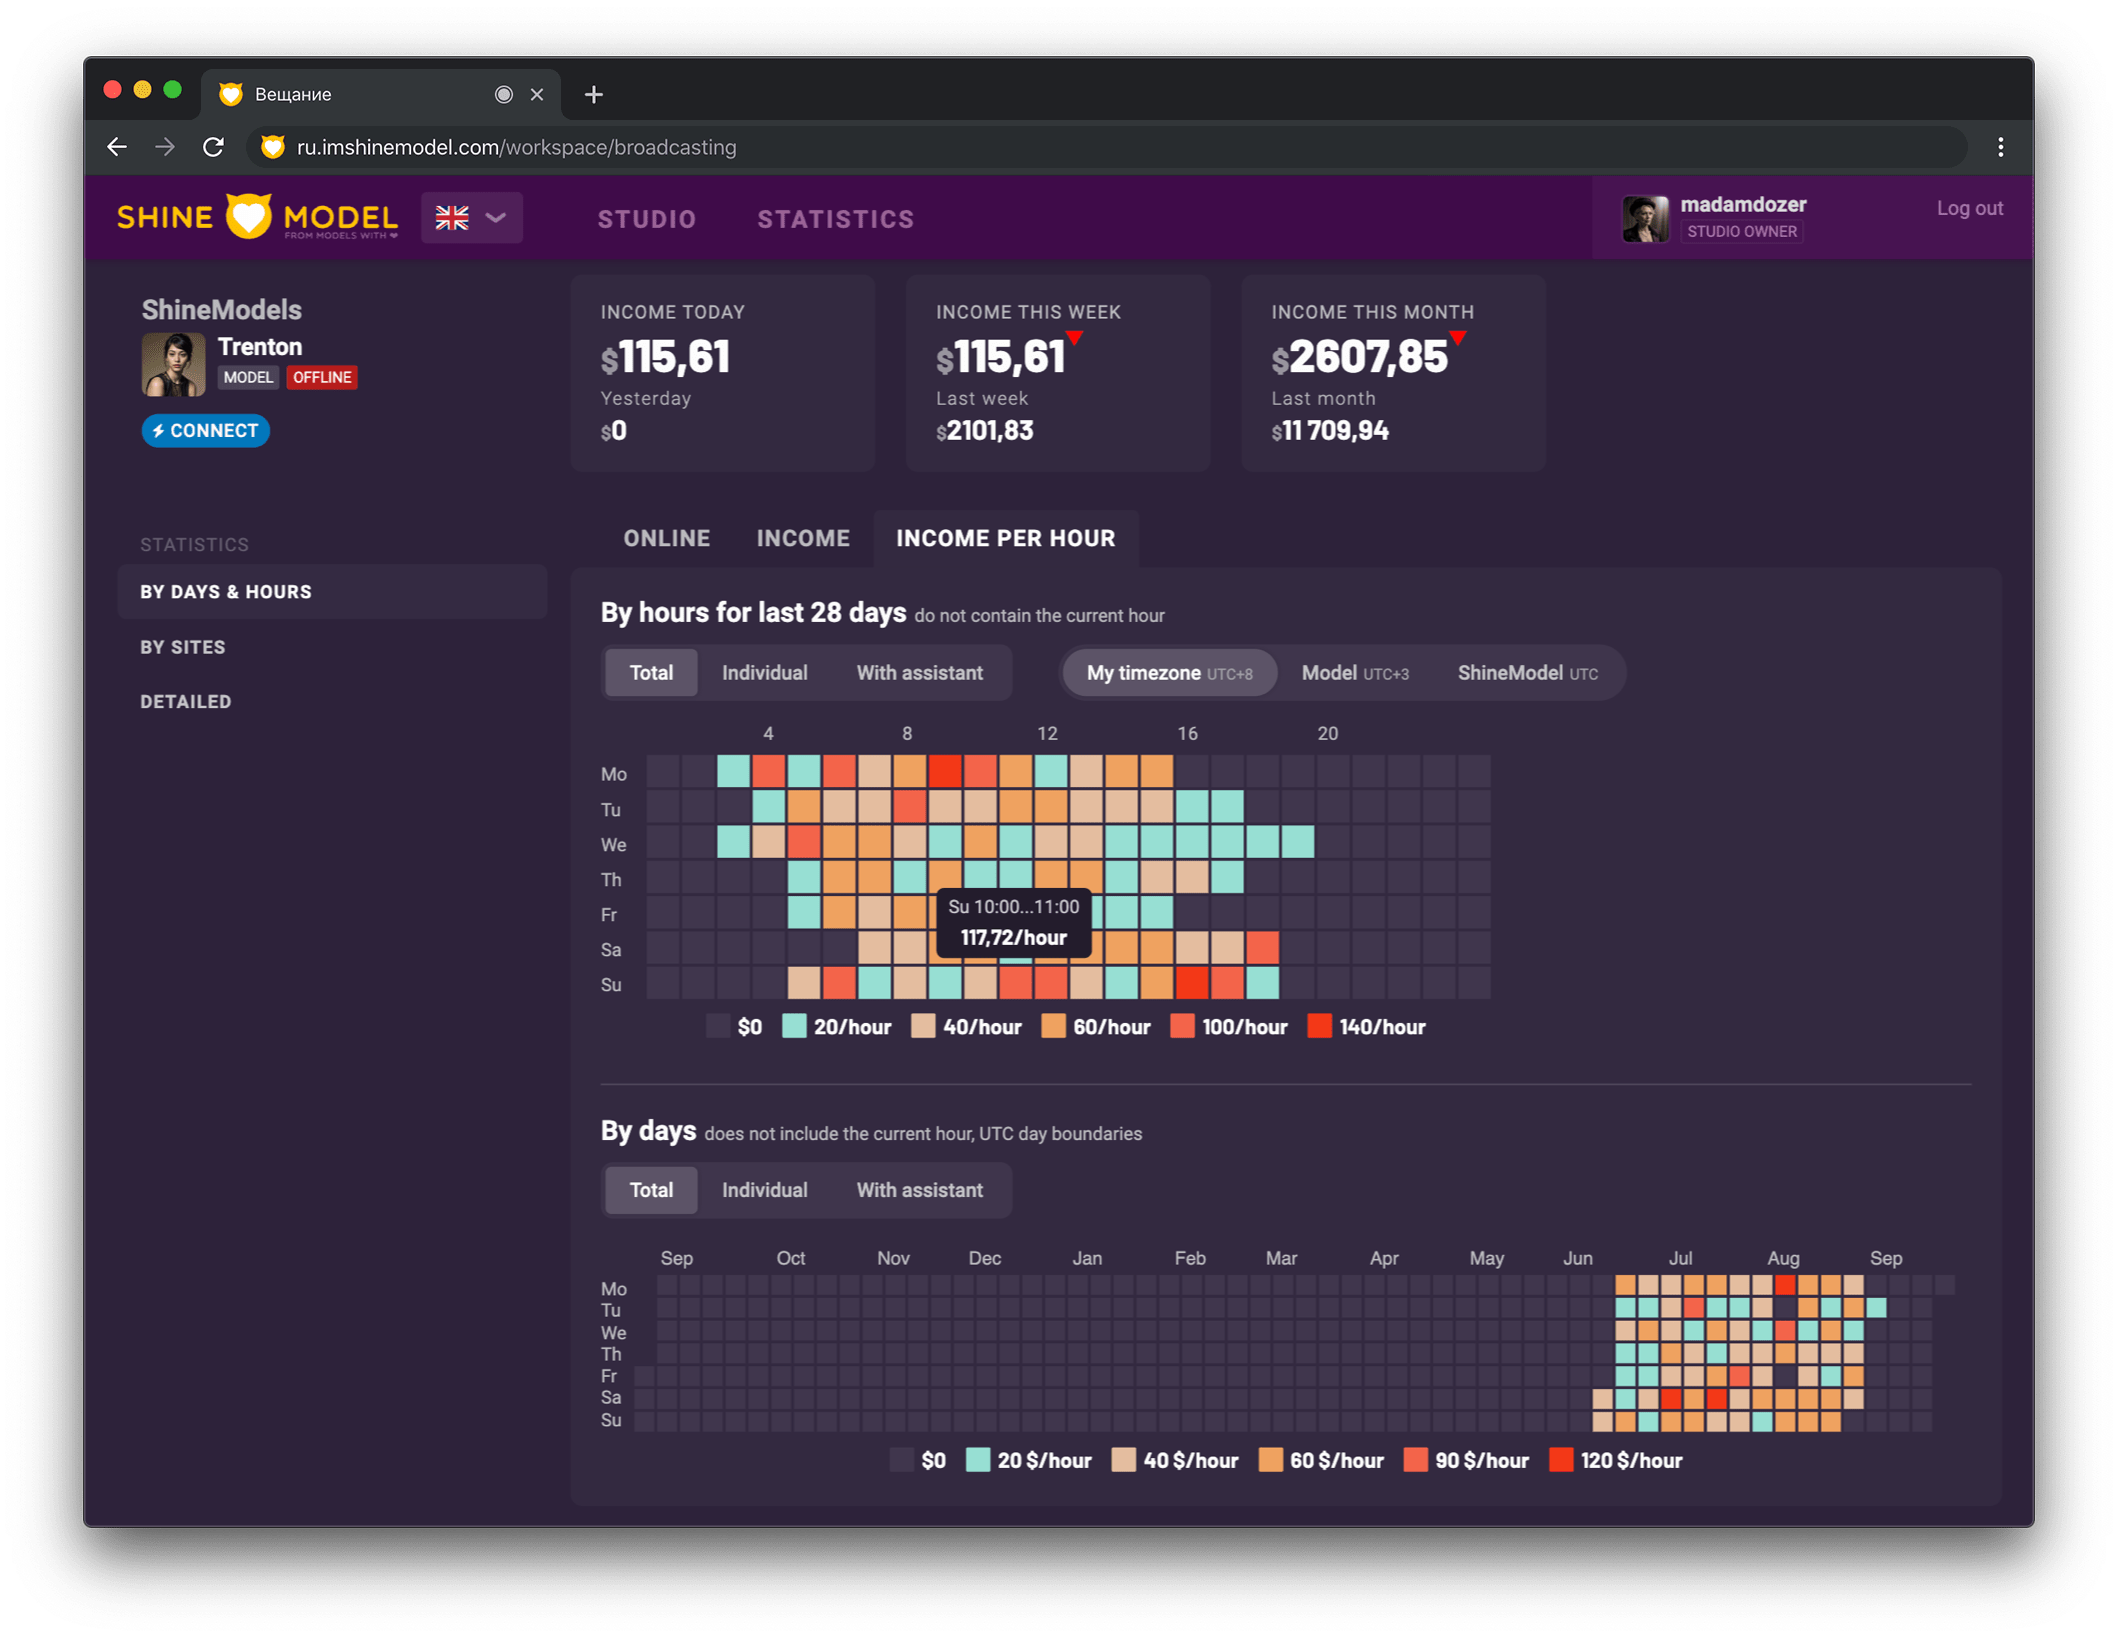This screenshot has width=2118, height=1638.
Task: Click the site favicon in address bar
Action: pos(272,147)
